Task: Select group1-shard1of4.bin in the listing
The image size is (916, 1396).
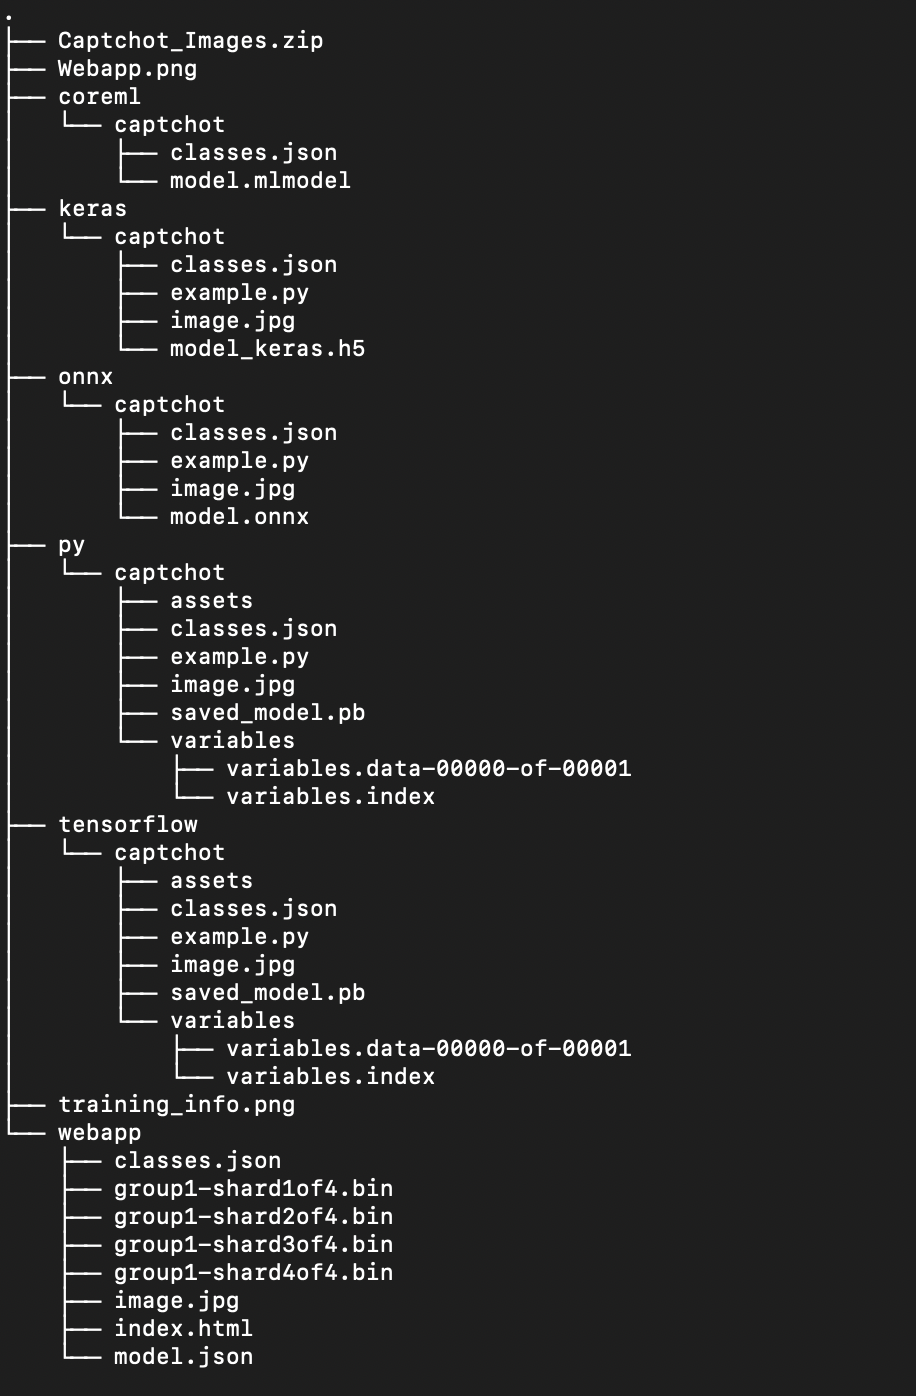Action: [253, 1189]
